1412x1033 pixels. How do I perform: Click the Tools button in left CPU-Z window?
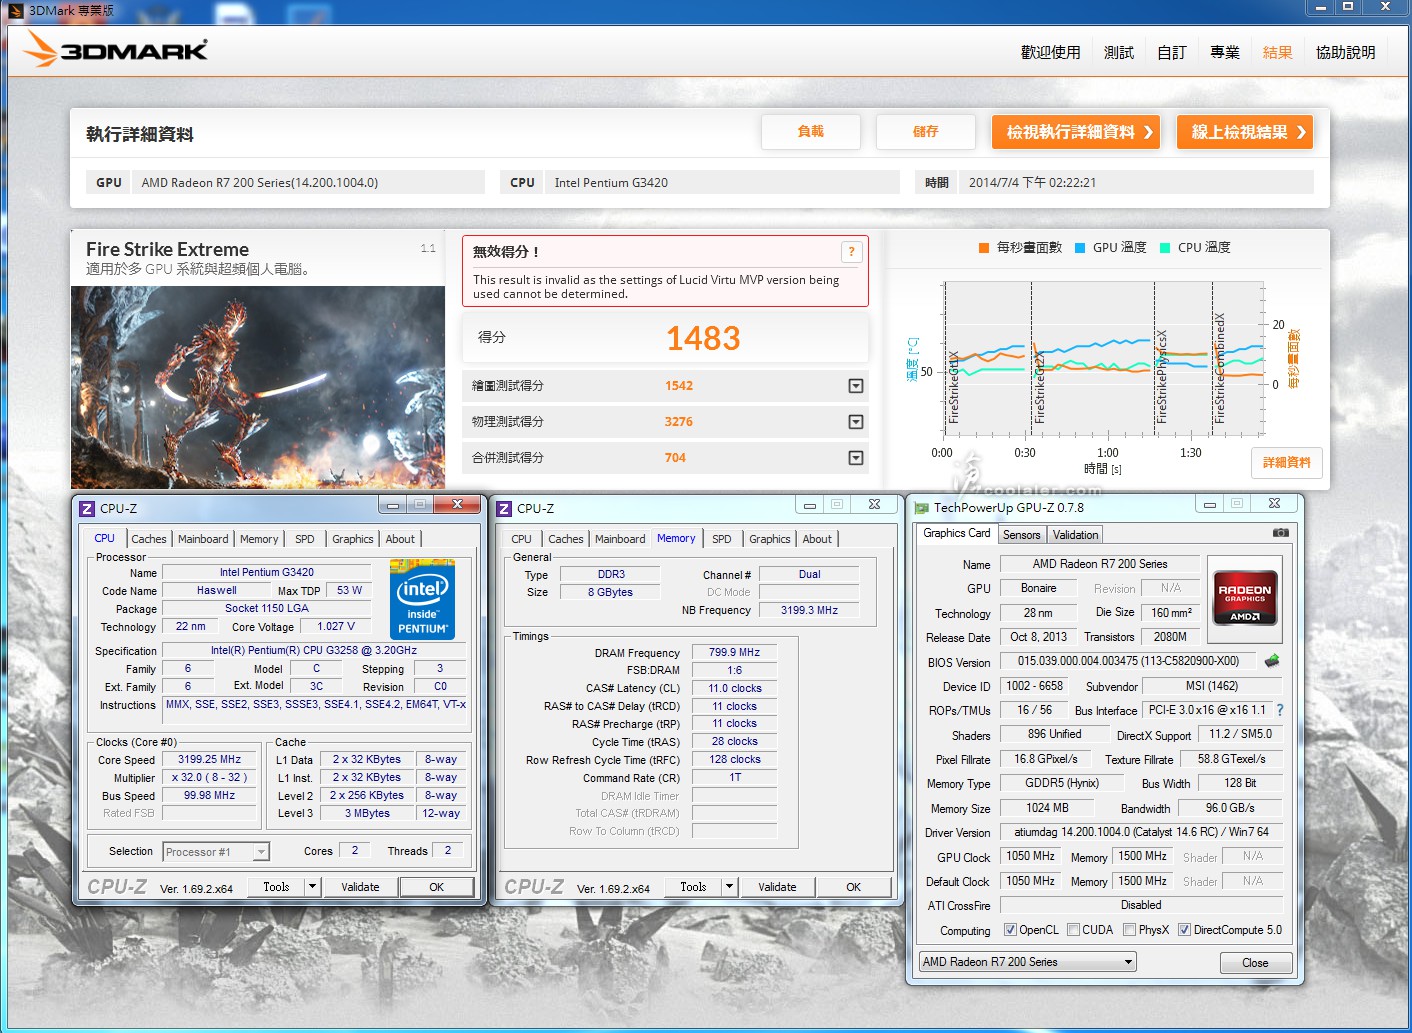pos(276,887)
